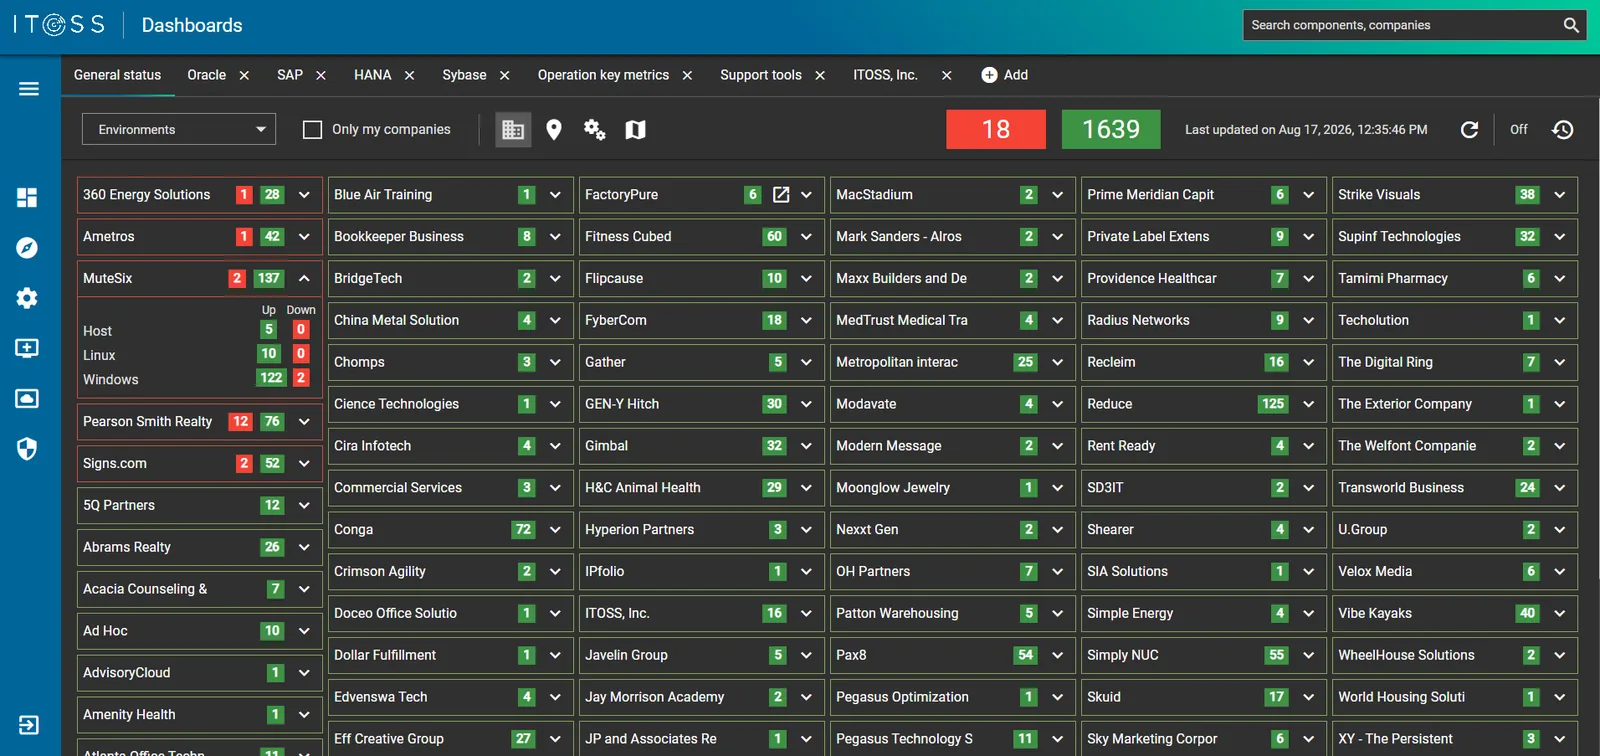1600x756 pixels.
Task: Add a new dashboard tab
Action: tap(1004, 75)
